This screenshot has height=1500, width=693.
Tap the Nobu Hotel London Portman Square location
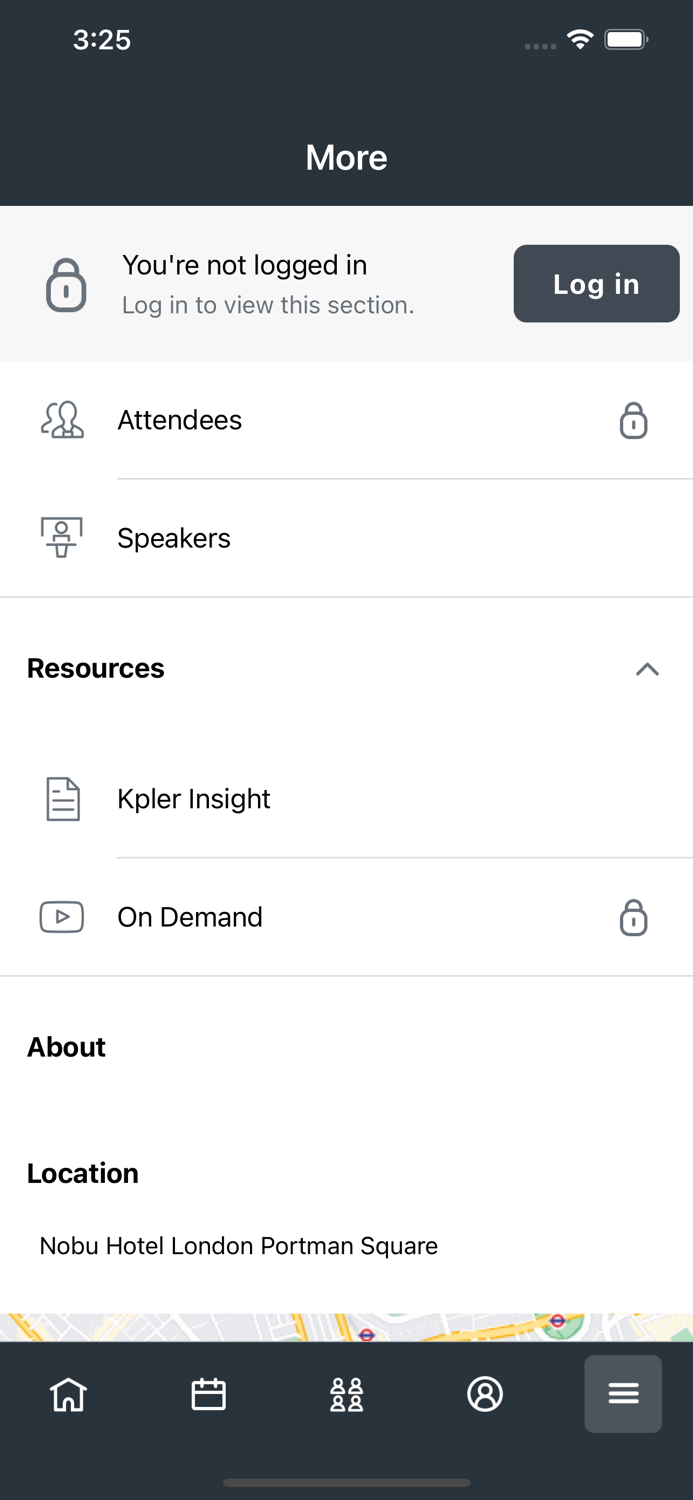[x=239, y=1246]
